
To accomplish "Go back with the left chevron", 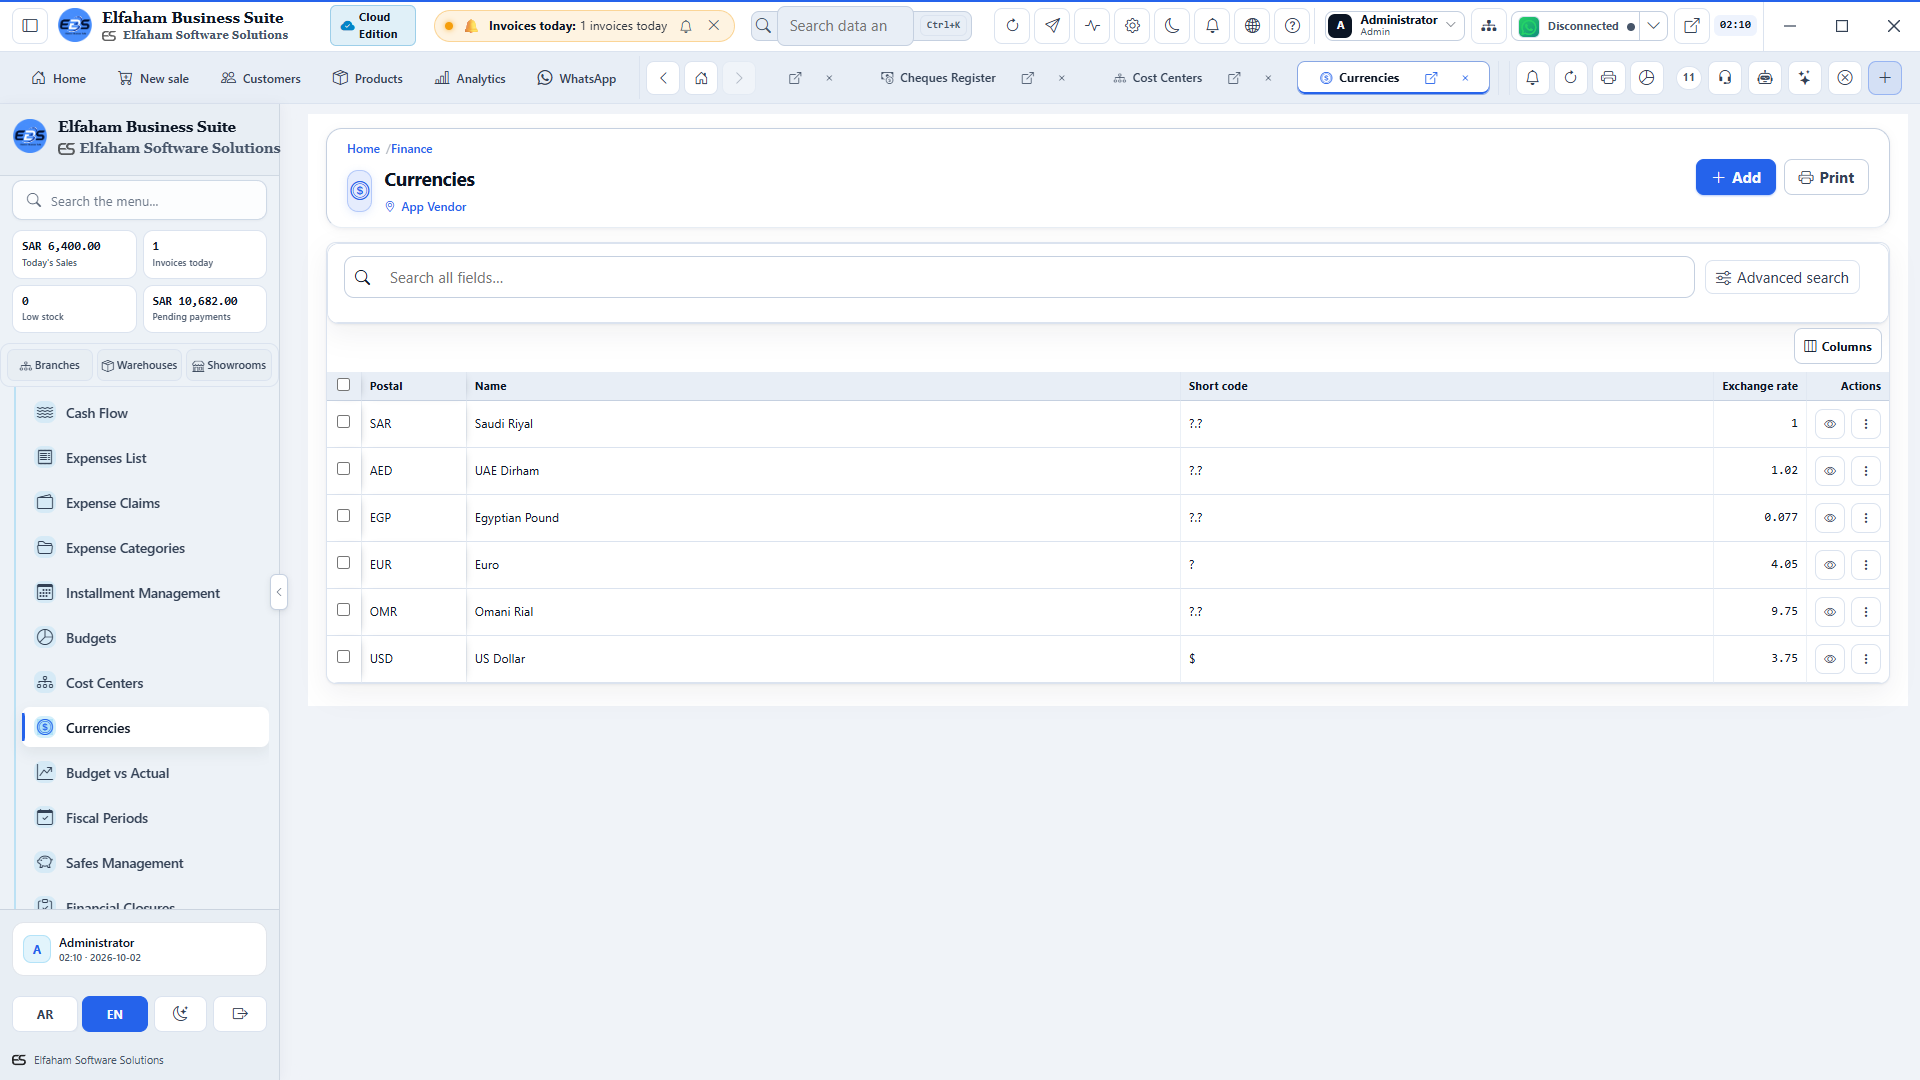I will 663,78.
